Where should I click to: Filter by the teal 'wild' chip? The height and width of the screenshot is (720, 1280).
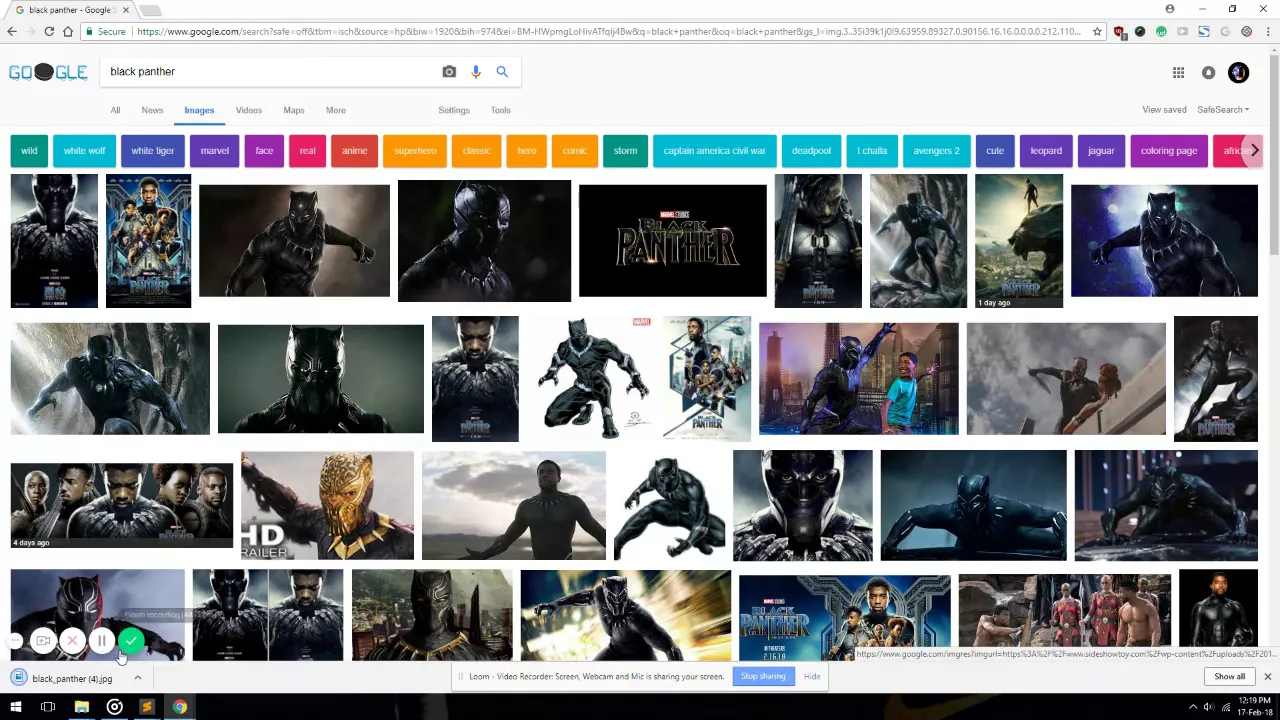29,151
